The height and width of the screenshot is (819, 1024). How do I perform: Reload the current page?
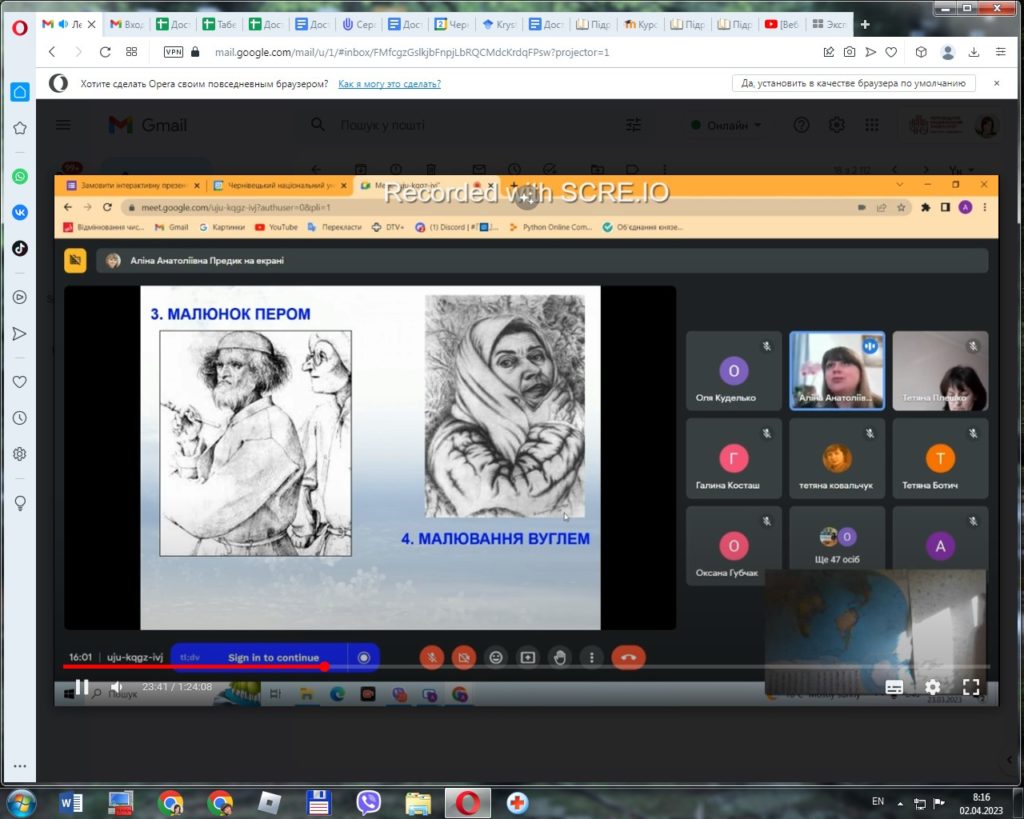point(104,52)
